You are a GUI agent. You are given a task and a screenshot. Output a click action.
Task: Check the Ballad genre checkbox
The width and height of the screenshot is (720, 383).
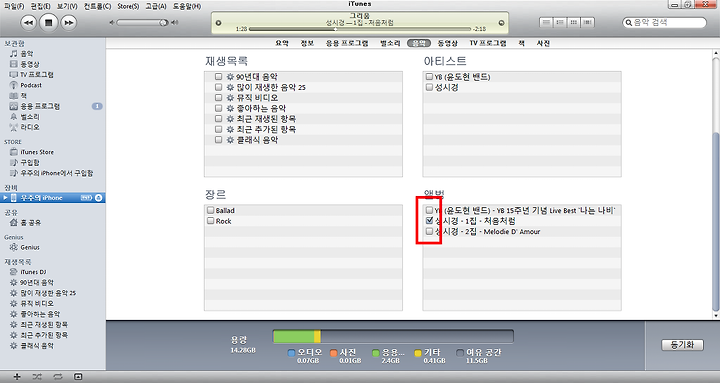[x=210, y=210]
